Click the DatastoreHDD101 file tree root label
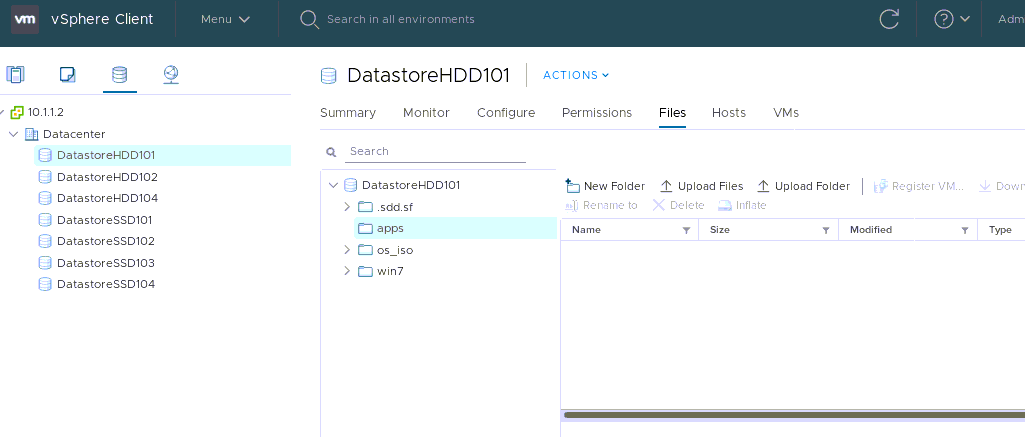Screen dimensions: 1025x437 click(x=411, y=185)
